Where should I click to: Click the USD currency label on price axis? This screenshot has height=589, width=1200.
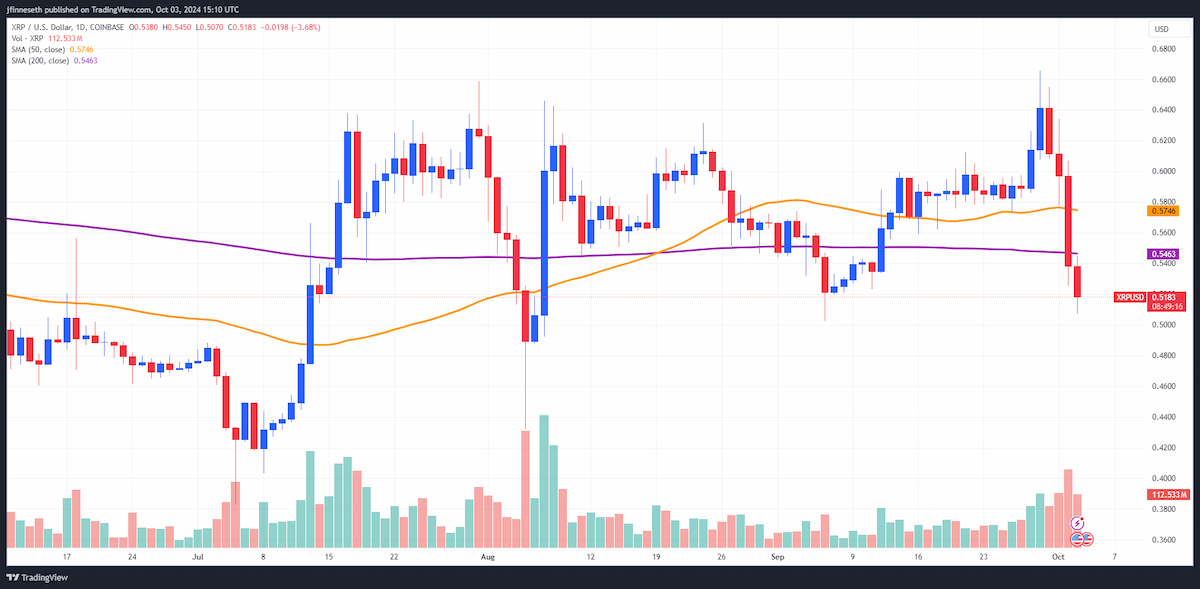point(1162,29)
